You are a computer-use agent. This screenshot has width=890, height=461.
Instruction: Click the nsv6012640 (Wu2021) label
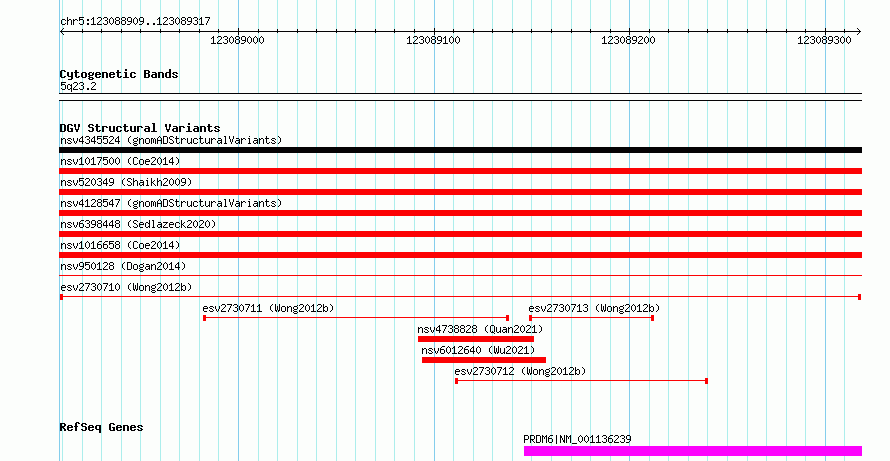point(478,350)
